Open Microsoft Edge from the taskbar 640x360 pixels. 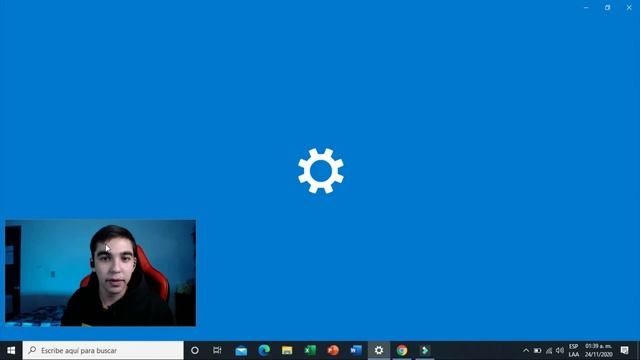point(264,350)
